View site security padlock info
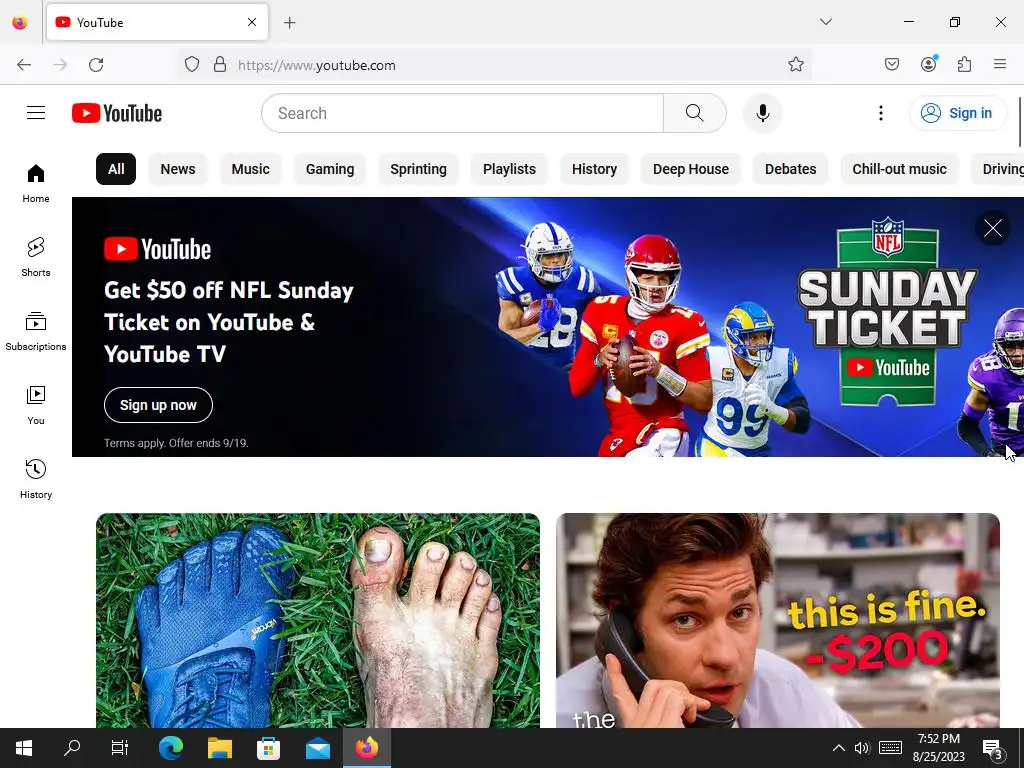 (x=220, y=65)
